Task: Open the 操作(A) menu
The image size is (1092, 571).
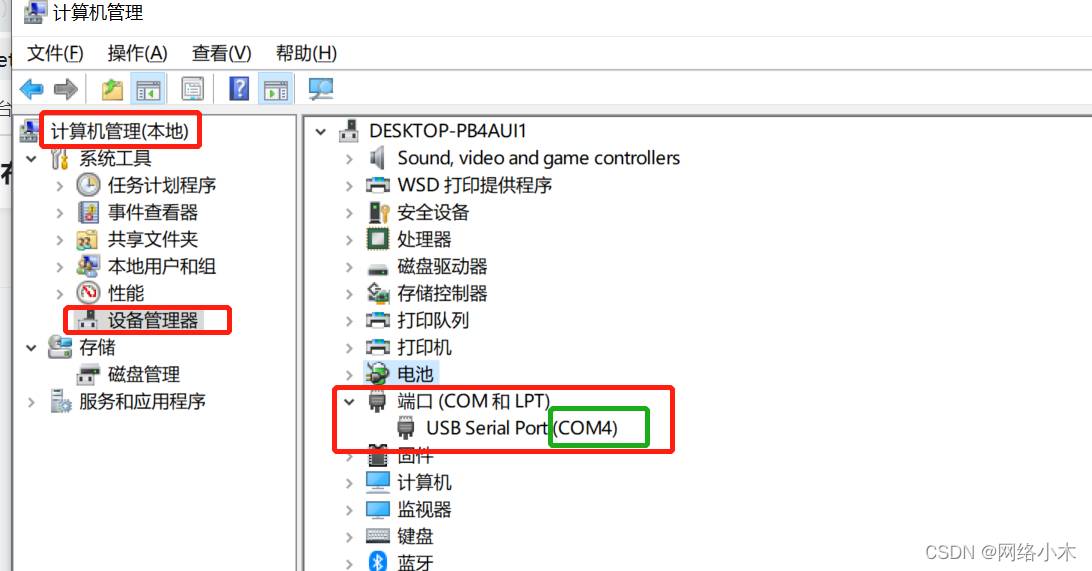Action: 137,53
